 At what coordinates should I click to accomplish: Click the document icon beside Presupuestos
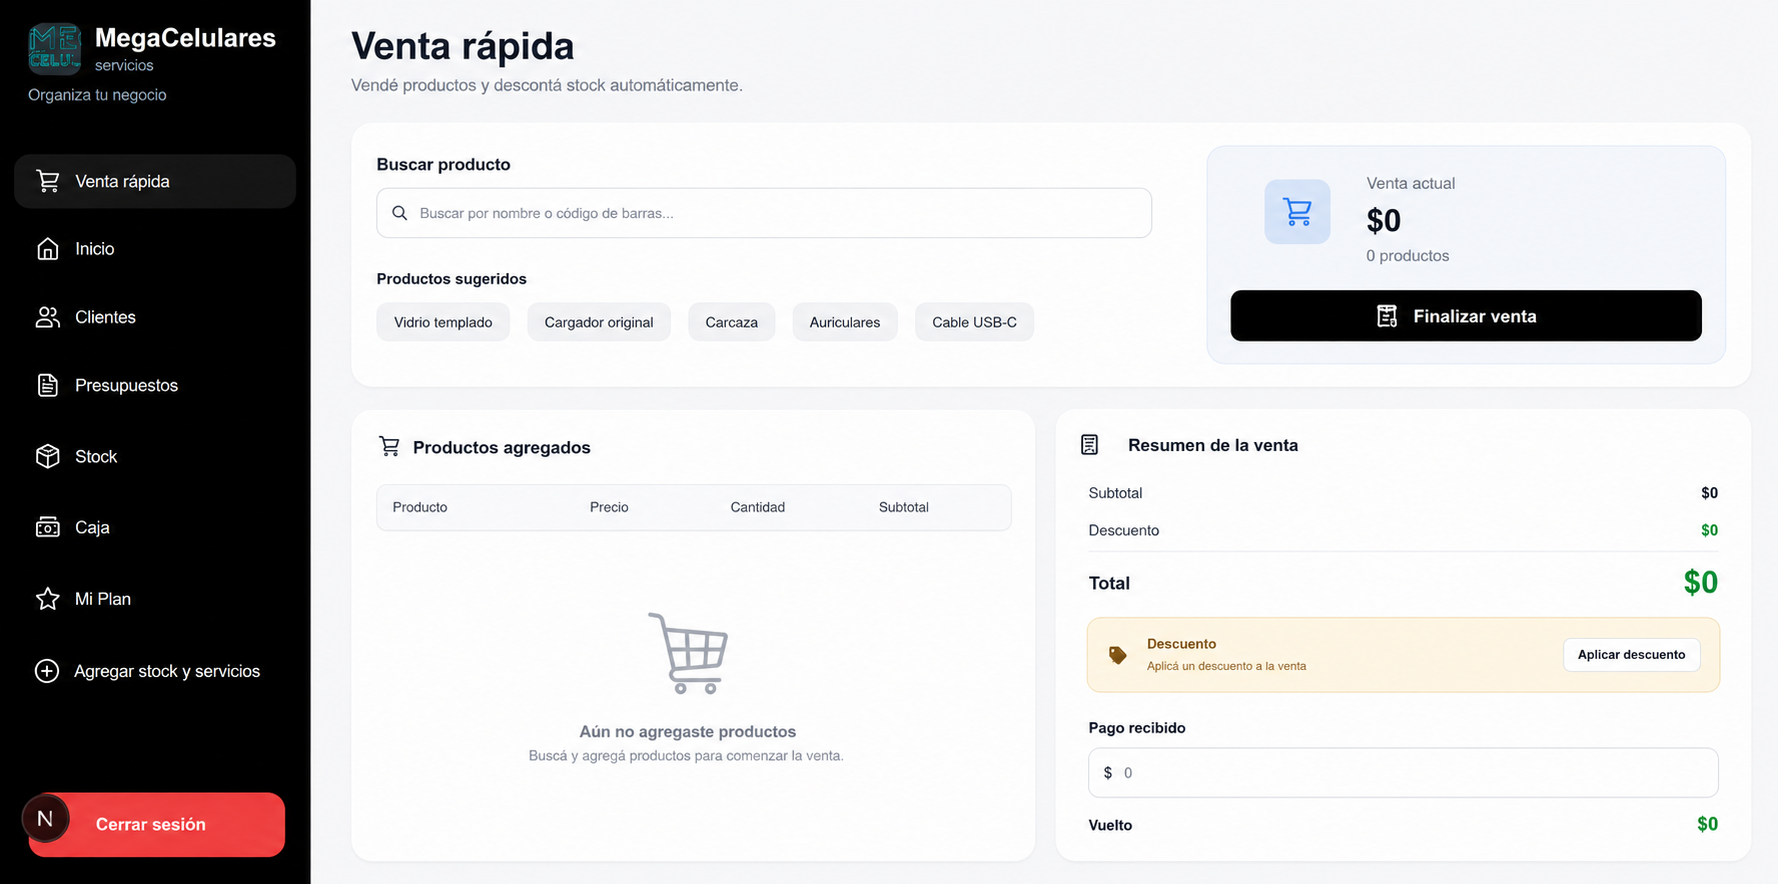tap(48, 385)
